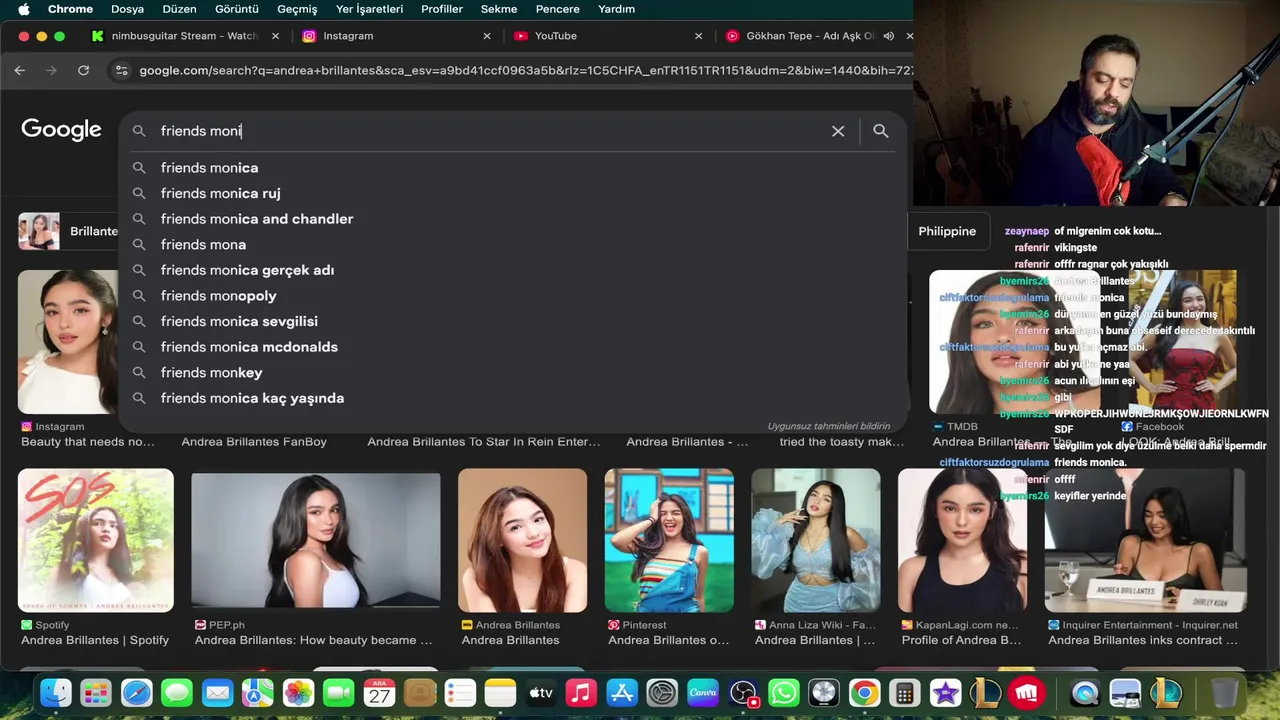The height and width of the screenshot is (720, 1280).
Task: Select suggestion "friends mona"
Action: click(x=513, y=244)
